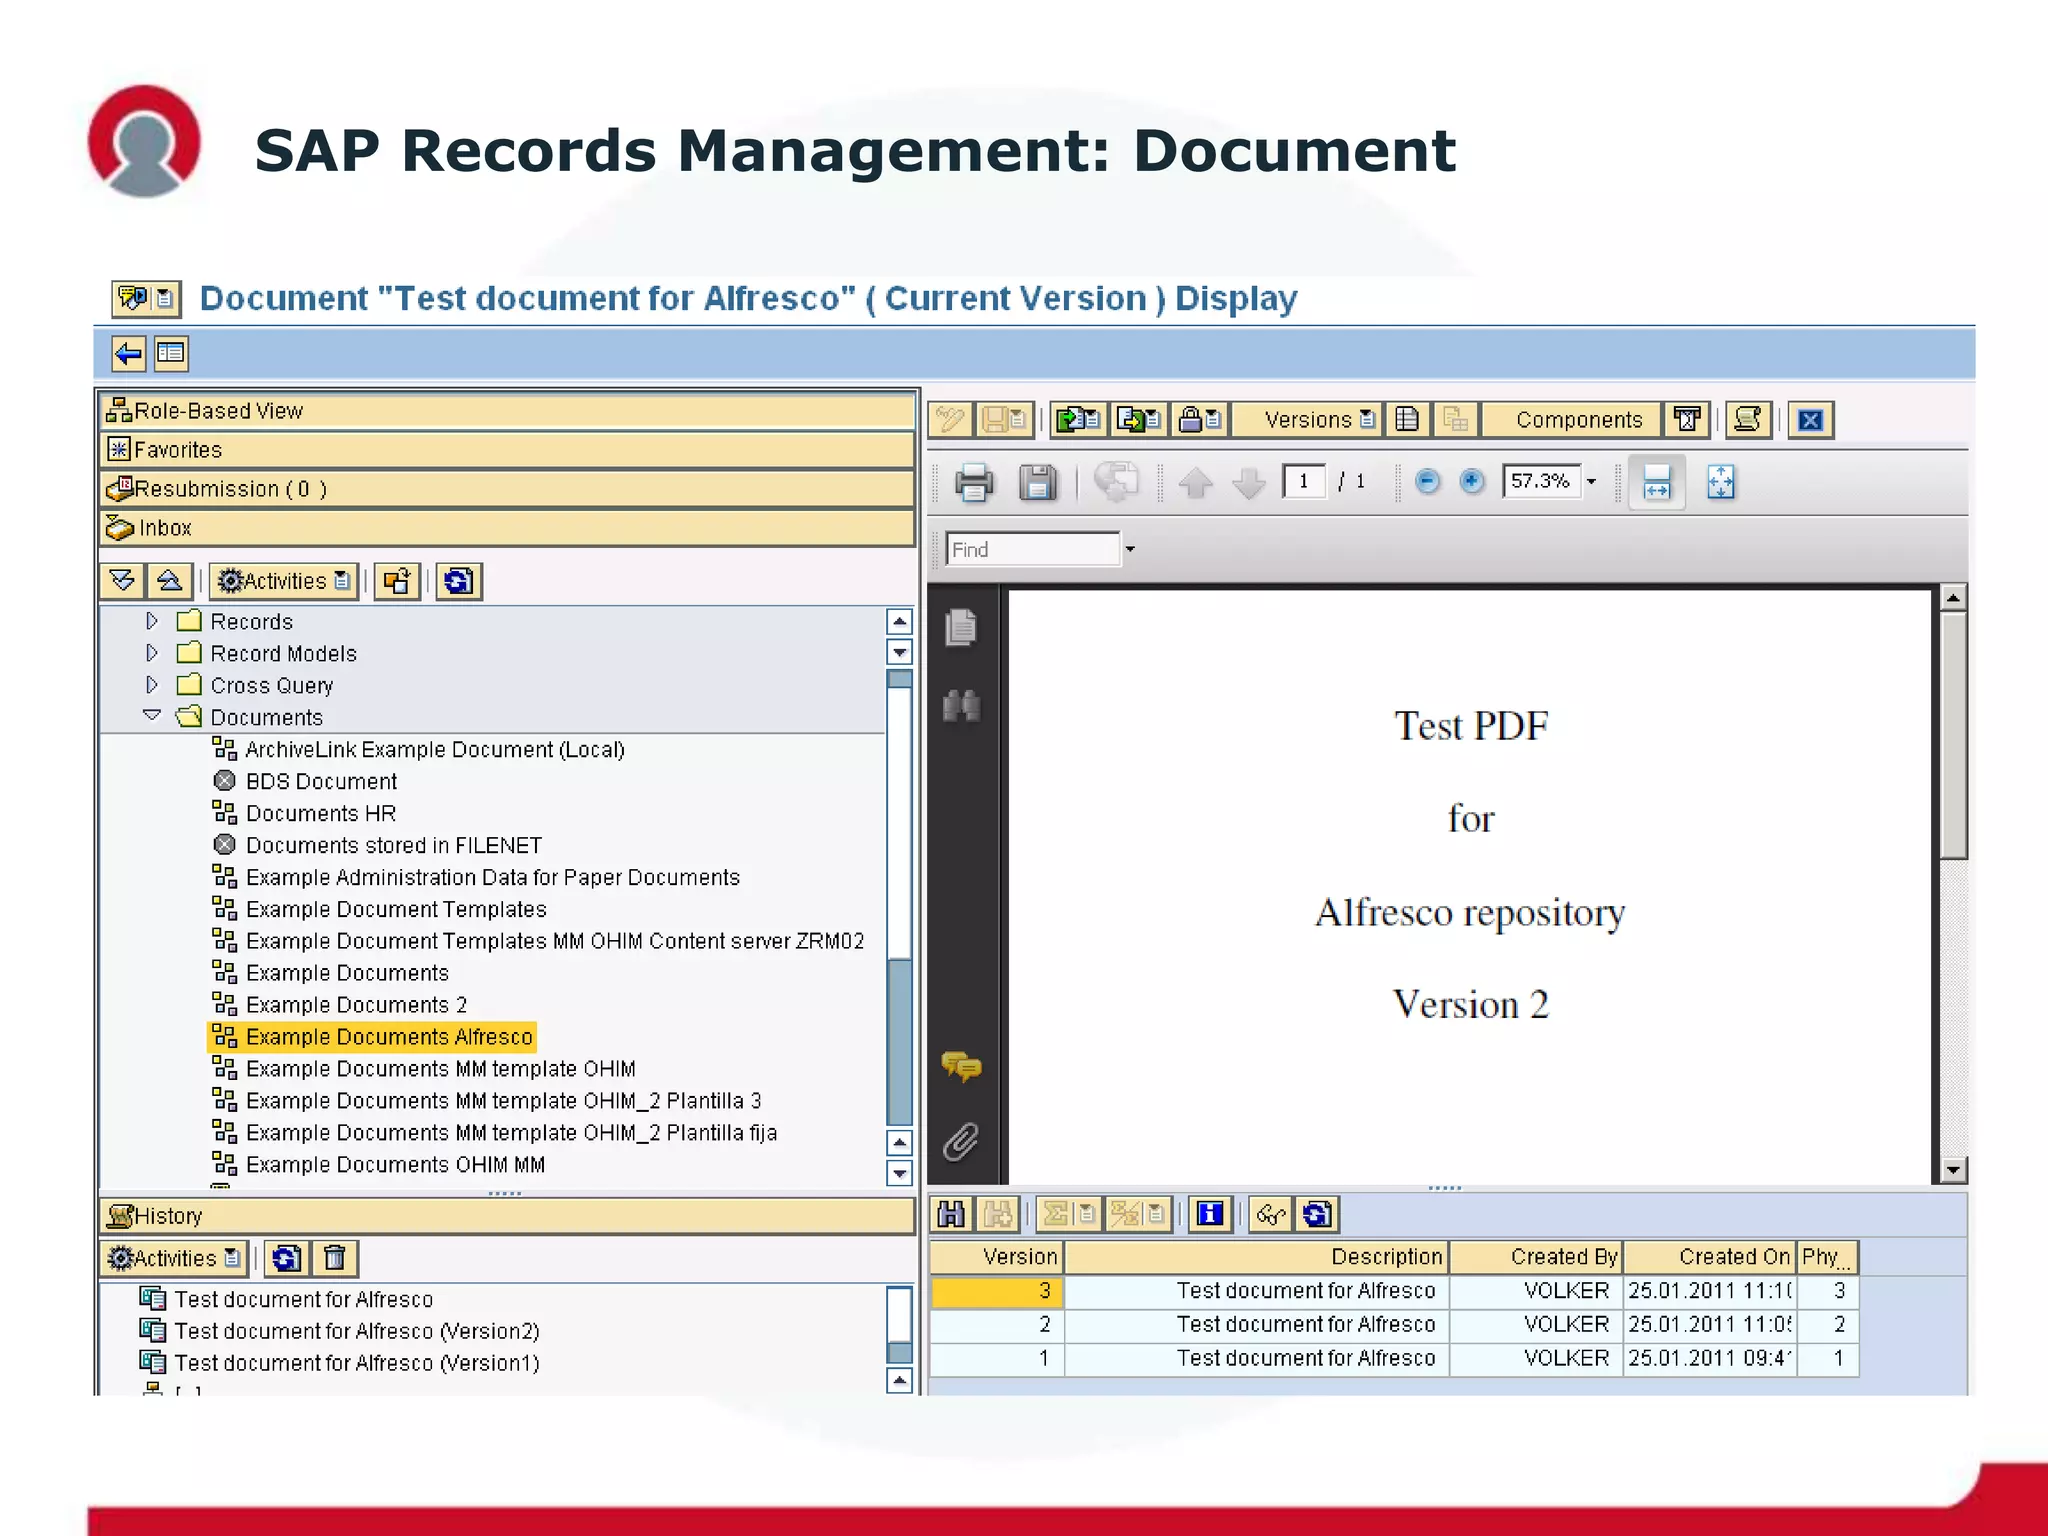Click refresh icon in version list toolbar
This screenshot has width=2048, height=1536.
(1317, 1215)
